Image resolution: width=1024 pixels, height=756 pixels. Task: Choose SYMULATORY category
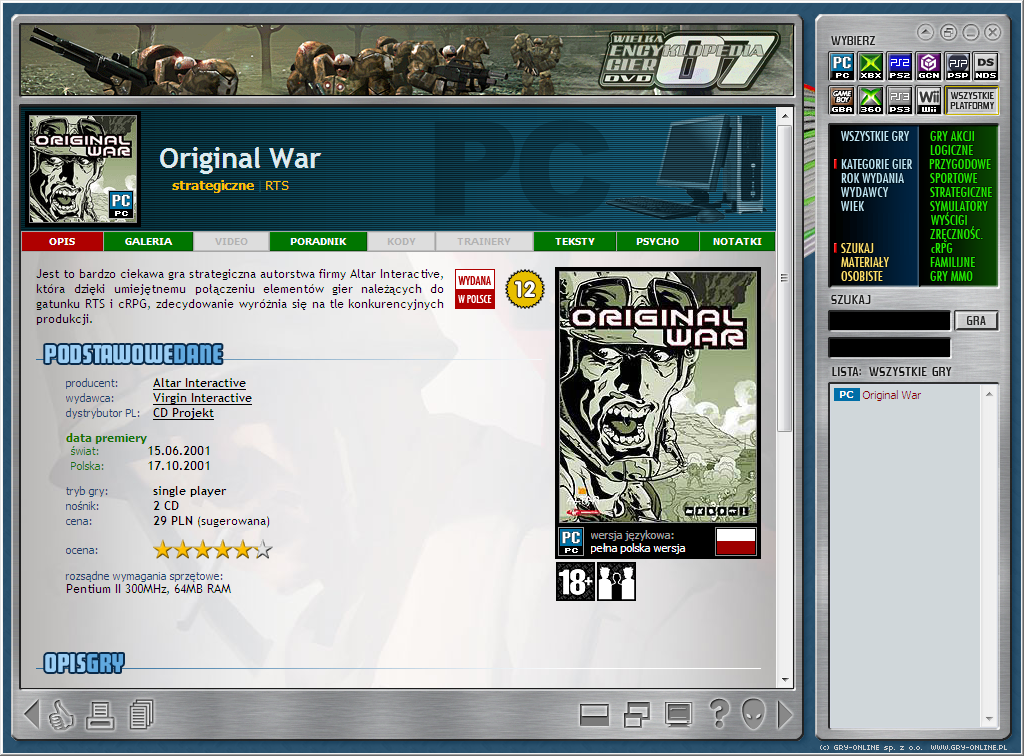[959, 206]
